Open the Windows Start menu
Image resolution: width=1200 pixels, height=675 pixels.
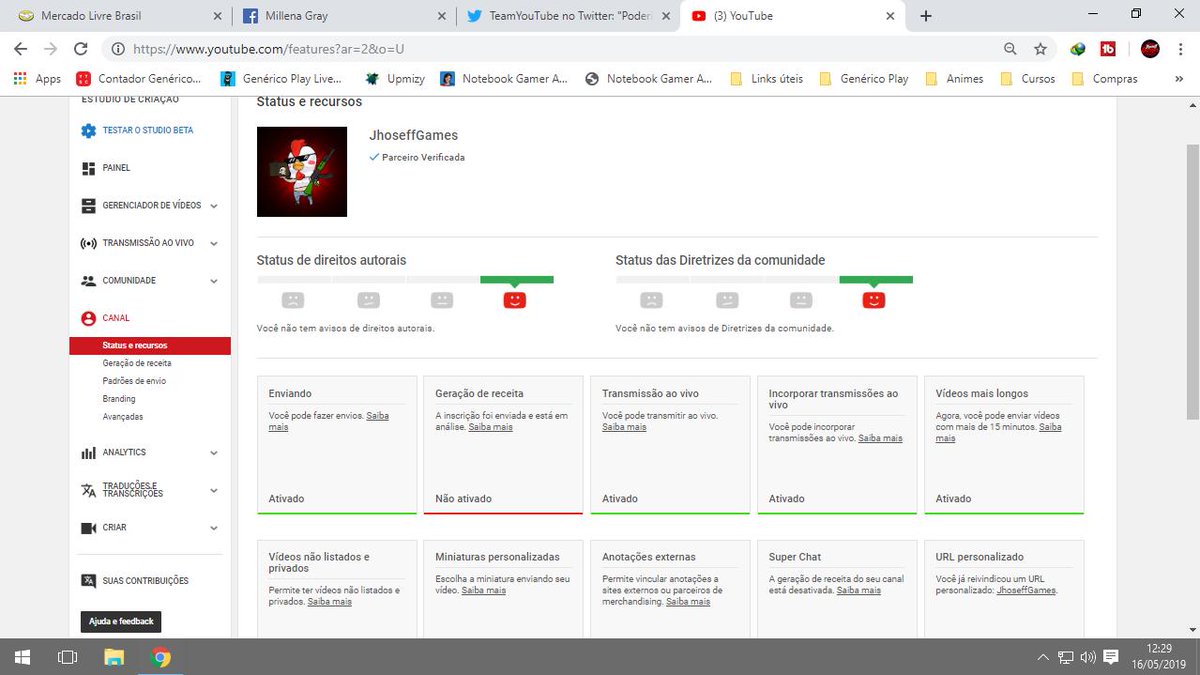[x=21, y=657]
